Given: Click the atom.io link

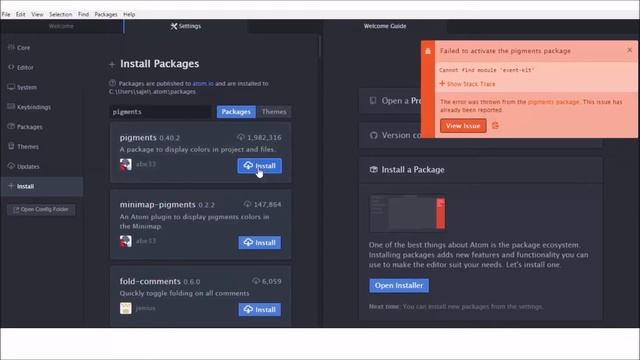Looking at the screenshot, I should (203, 84).
